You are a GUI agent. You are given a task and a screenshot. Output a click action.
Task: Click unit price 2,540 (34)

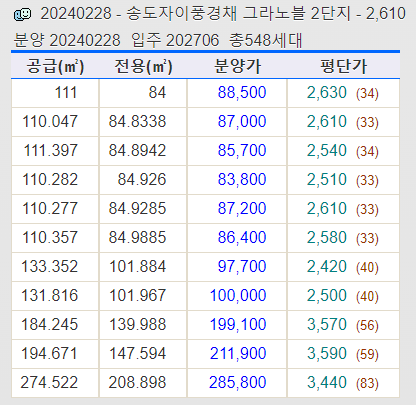point(343,151)
